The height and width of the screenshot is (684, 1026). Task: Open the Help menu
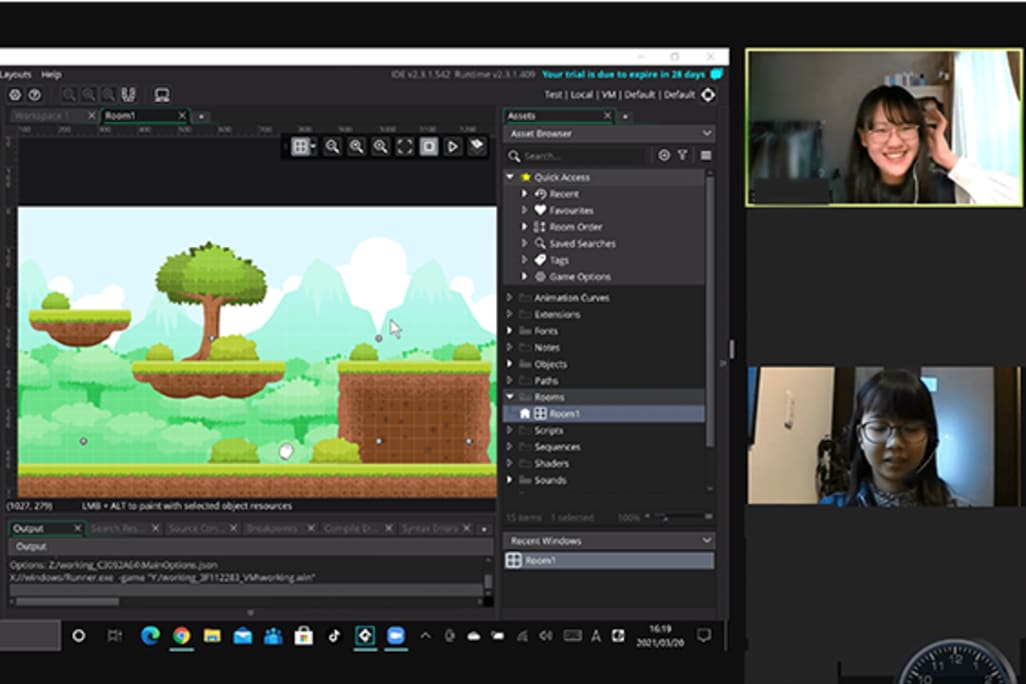click(x=51, y=74)
